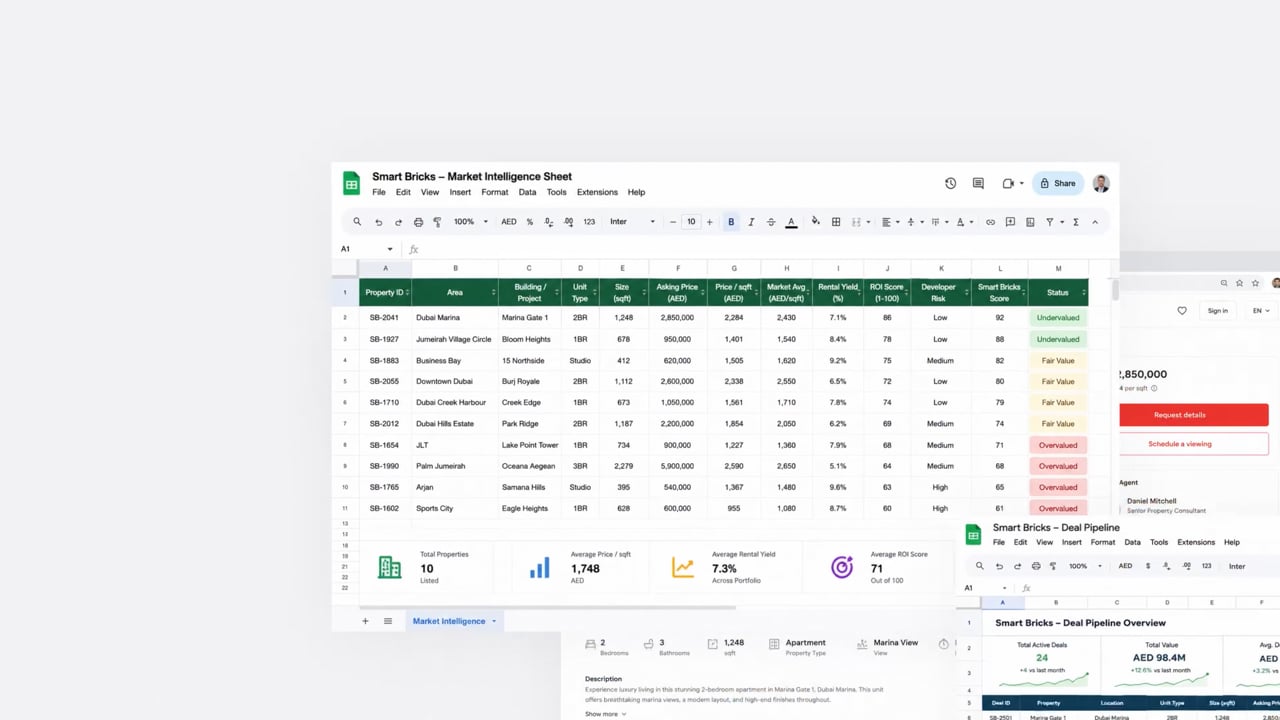Toggle italic in Market Intelligence Sheet toolbar
The height and width of the screenshot is (720, 1280).
click(751, 222)
